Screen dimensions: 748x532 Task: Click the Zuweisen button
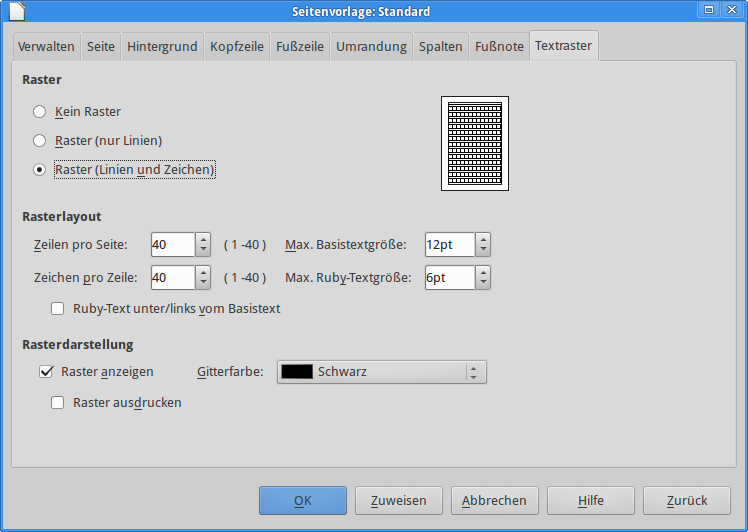(398, 501)
